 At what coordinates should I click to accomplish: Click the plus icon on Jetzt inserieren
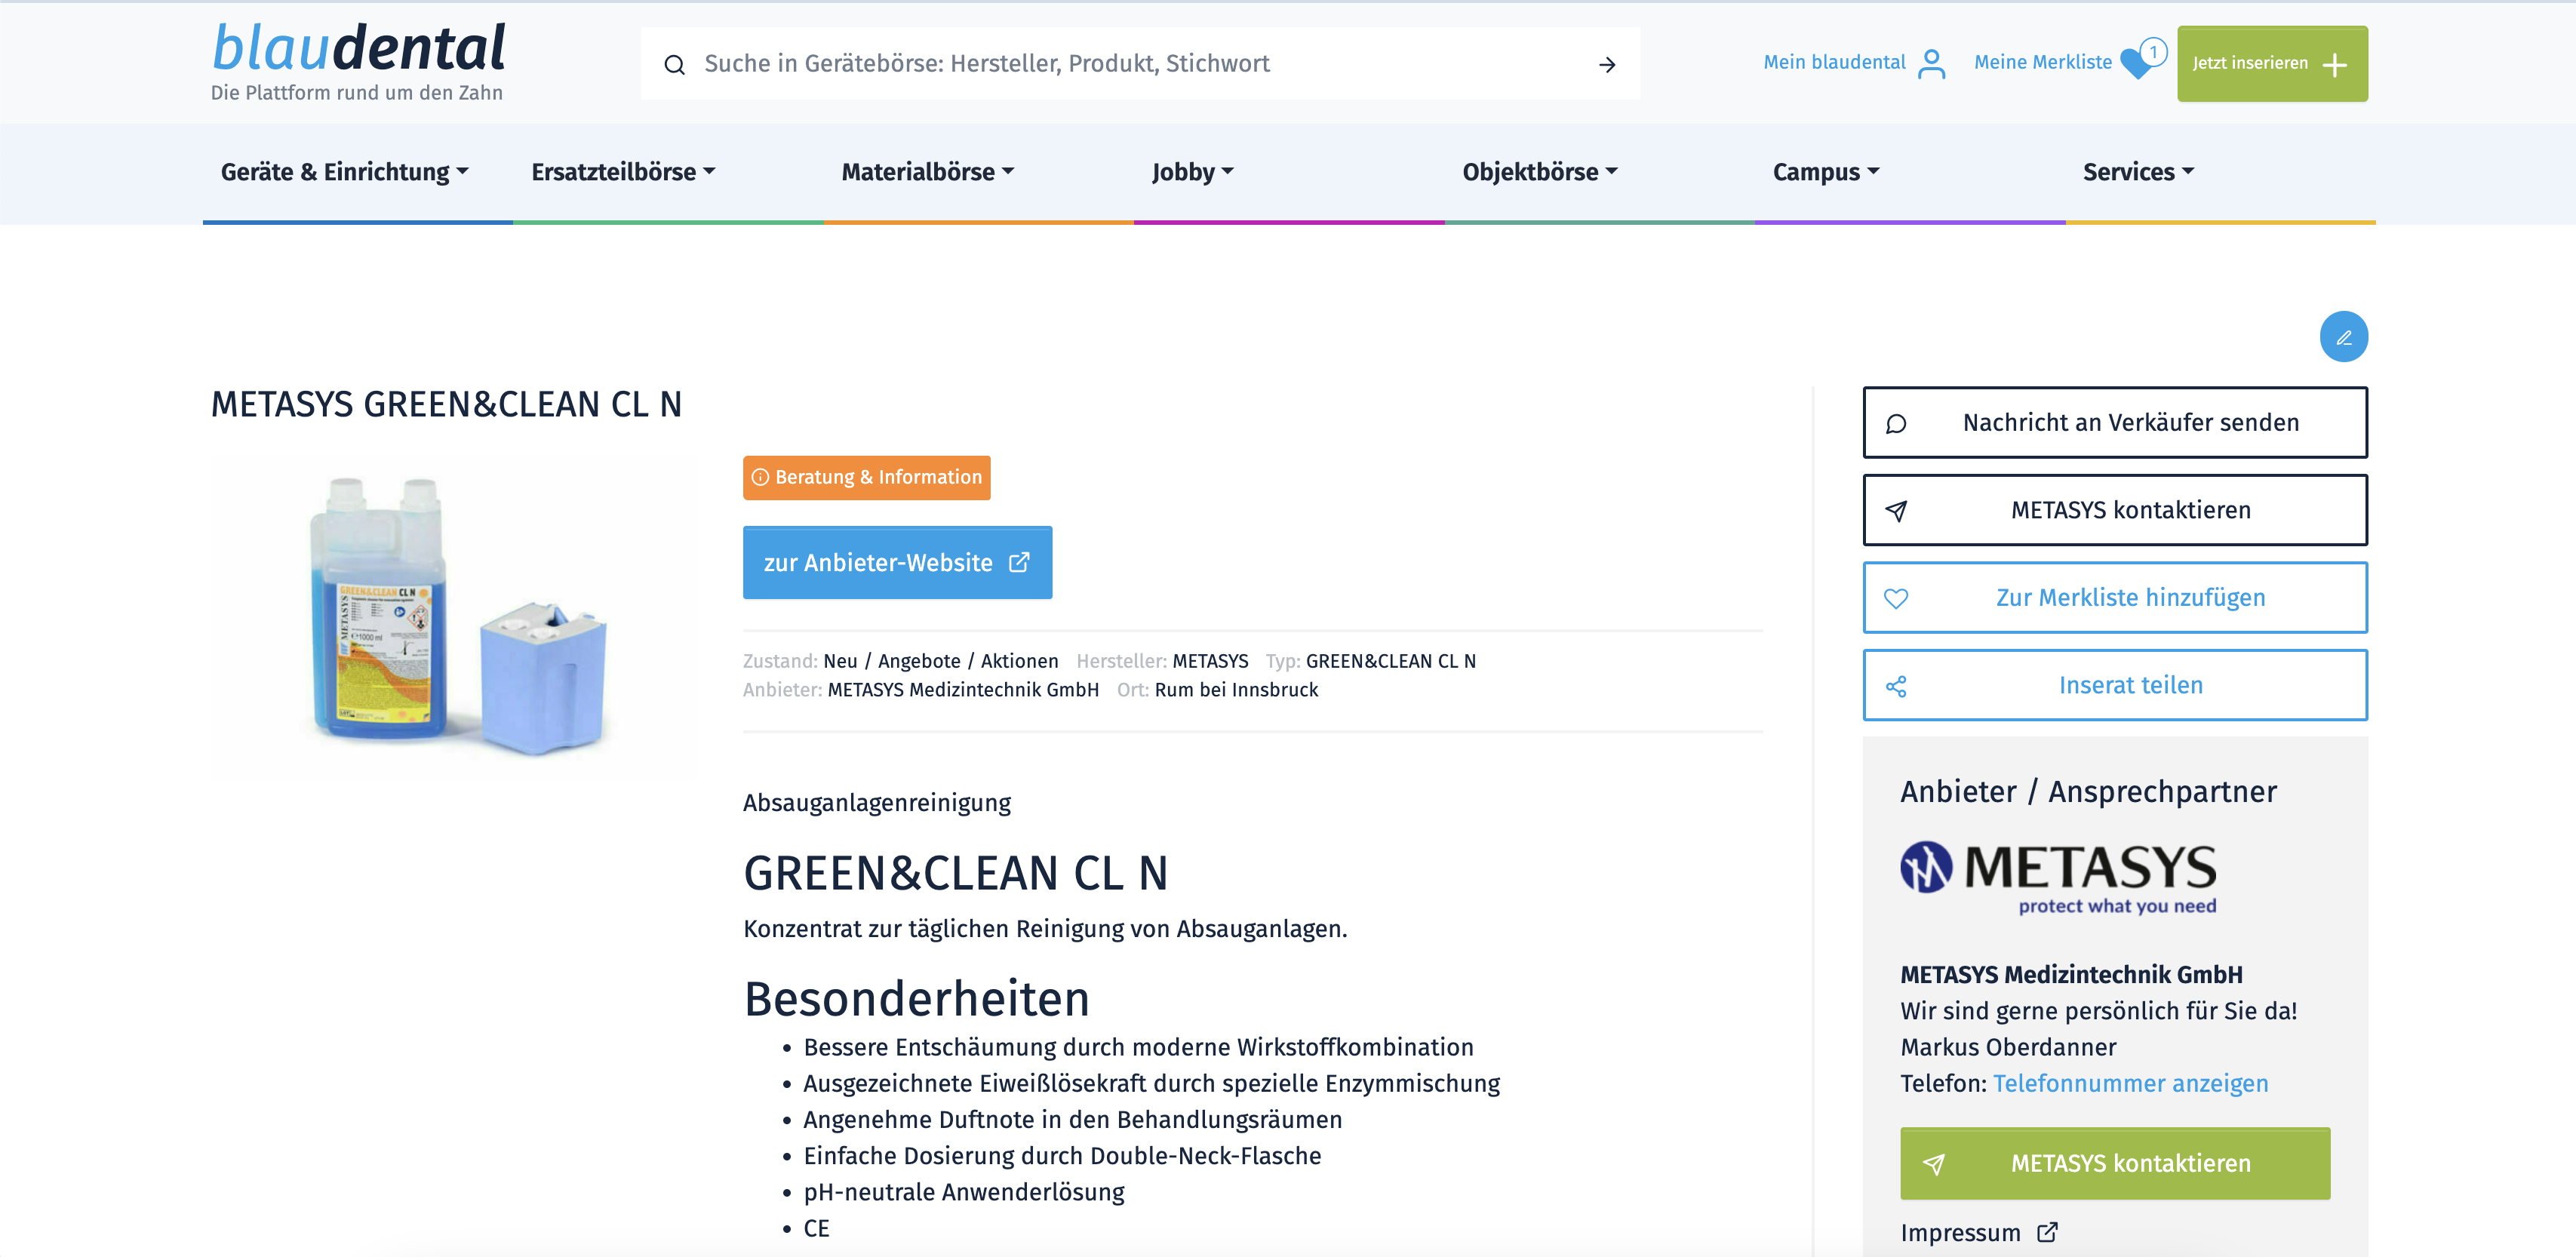[2335, 65]
